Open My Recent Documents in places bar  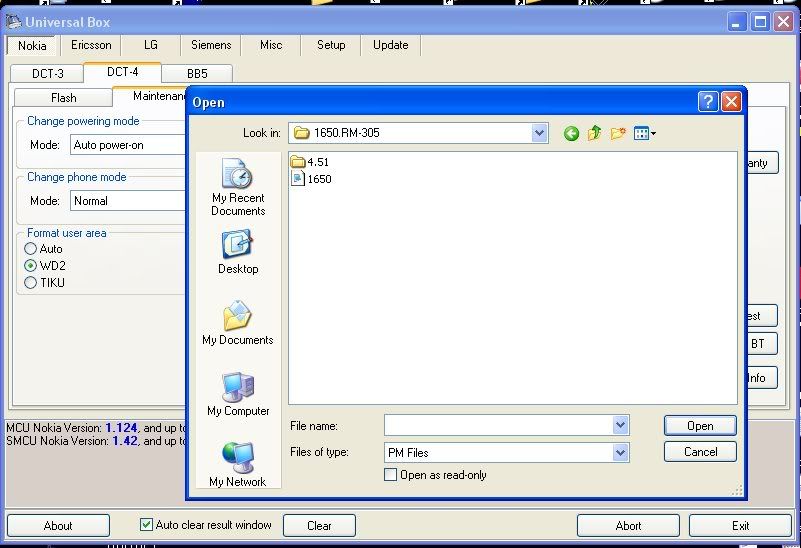(x=238, y=187)
